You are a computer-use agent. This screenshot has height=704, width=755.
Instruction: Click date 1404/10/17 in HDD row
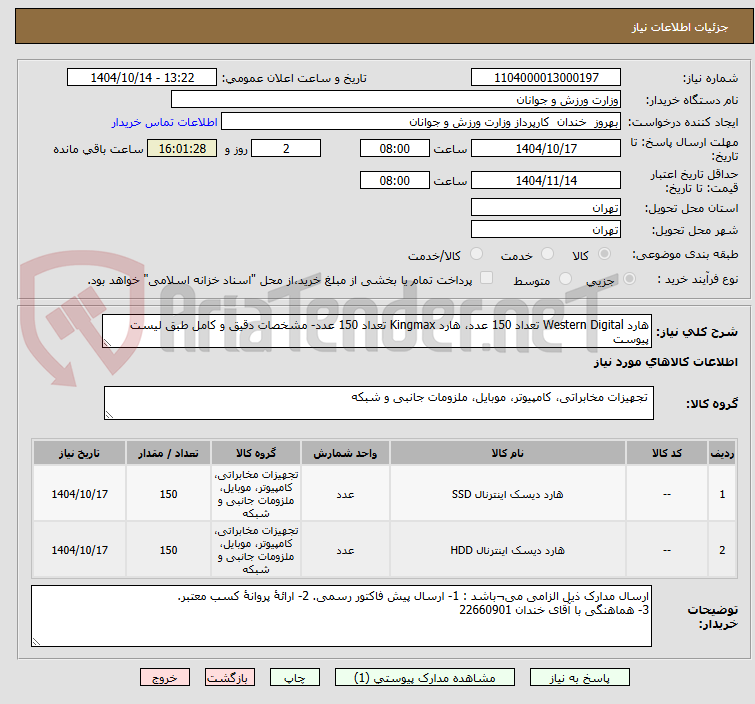click(79, 550)
